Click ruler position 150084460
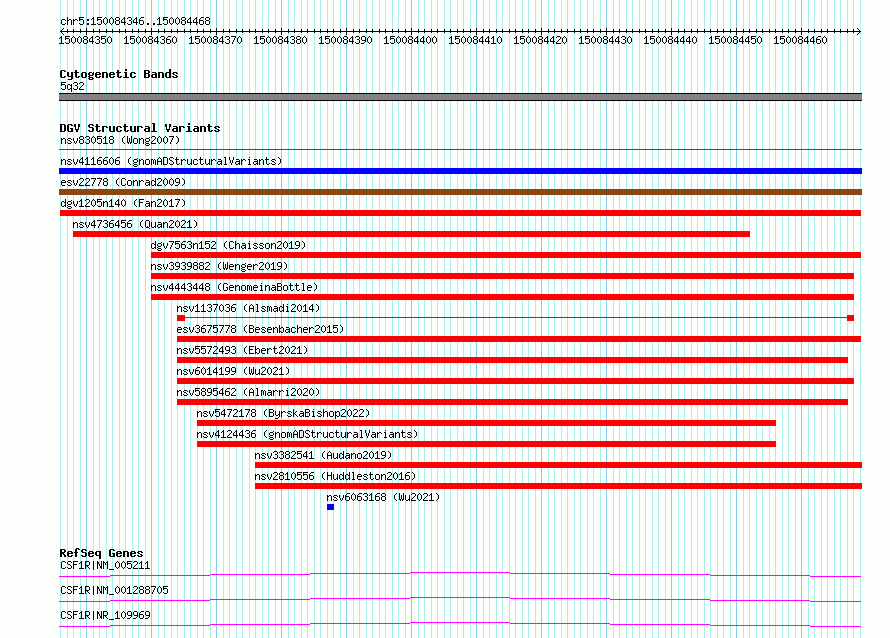The width and height of the screenshot is (890, 638). point(800,40)
